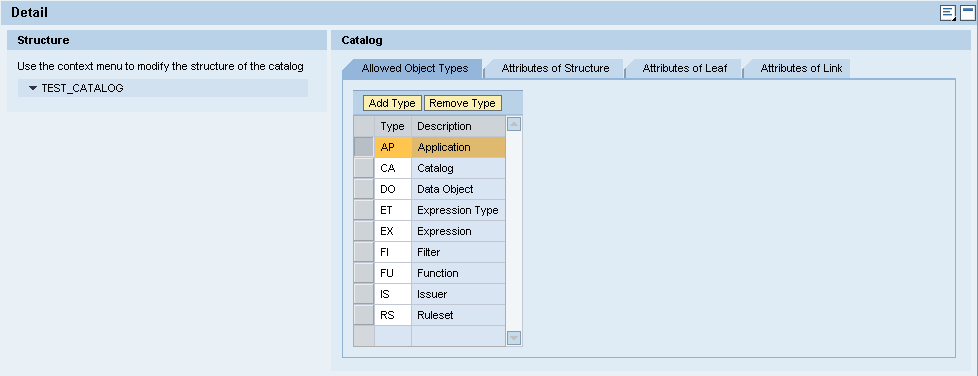
Task: Click the ET type cell
Action: (393, 210)
